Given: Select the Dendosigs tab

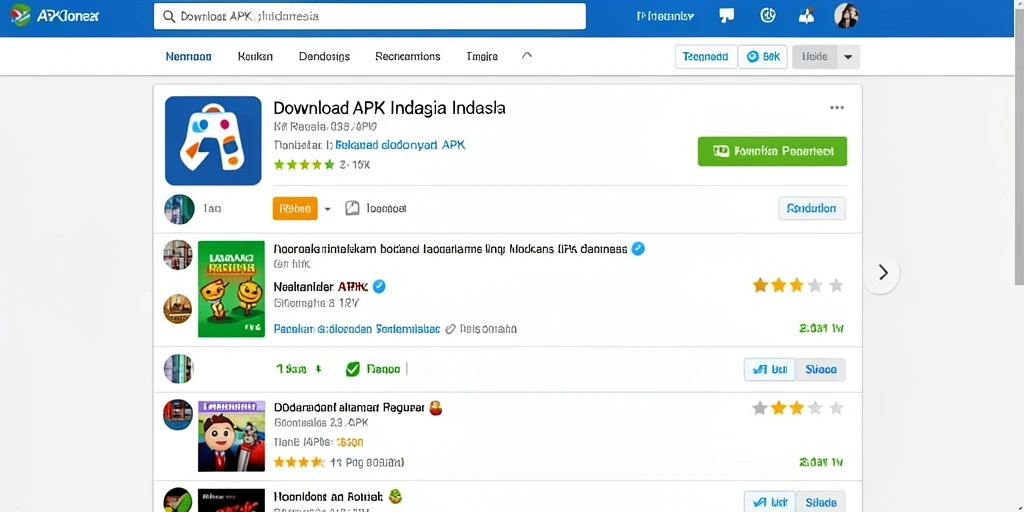Looking at the screenshot, I should (x=324, y=57).
